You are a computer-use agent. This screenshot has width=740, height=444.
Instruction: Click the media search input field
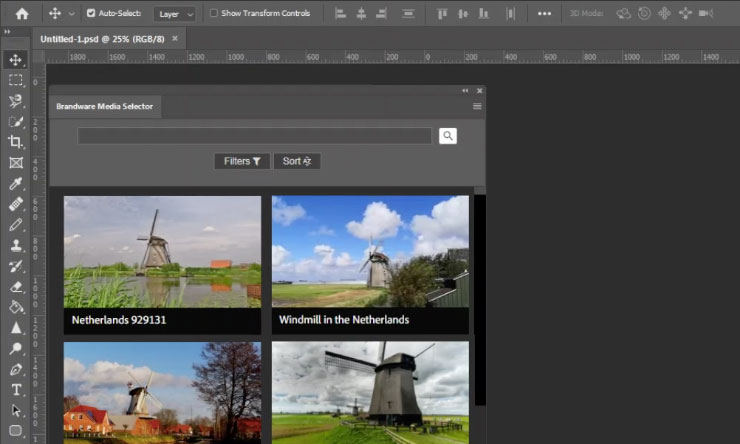tap(254, 136)
